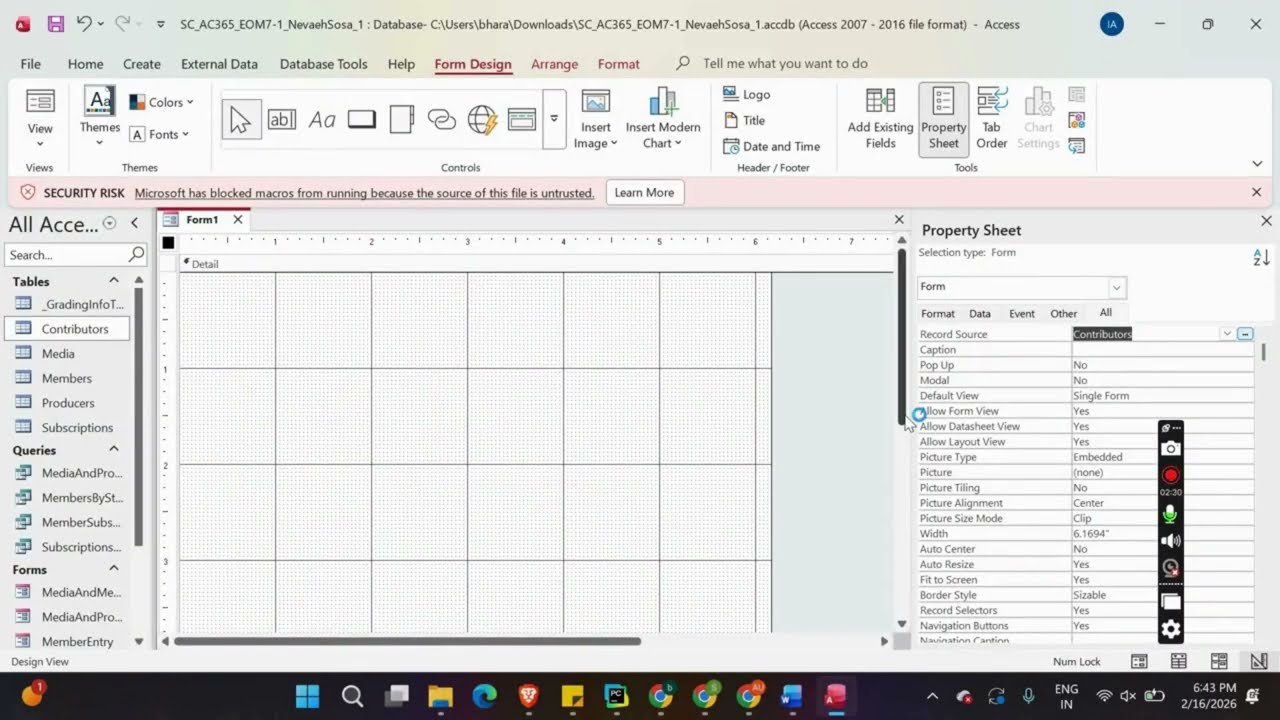The height and width of the screenshot is (720, 1280).
Task: Open the Fonts dropdown
Action: 161,134
